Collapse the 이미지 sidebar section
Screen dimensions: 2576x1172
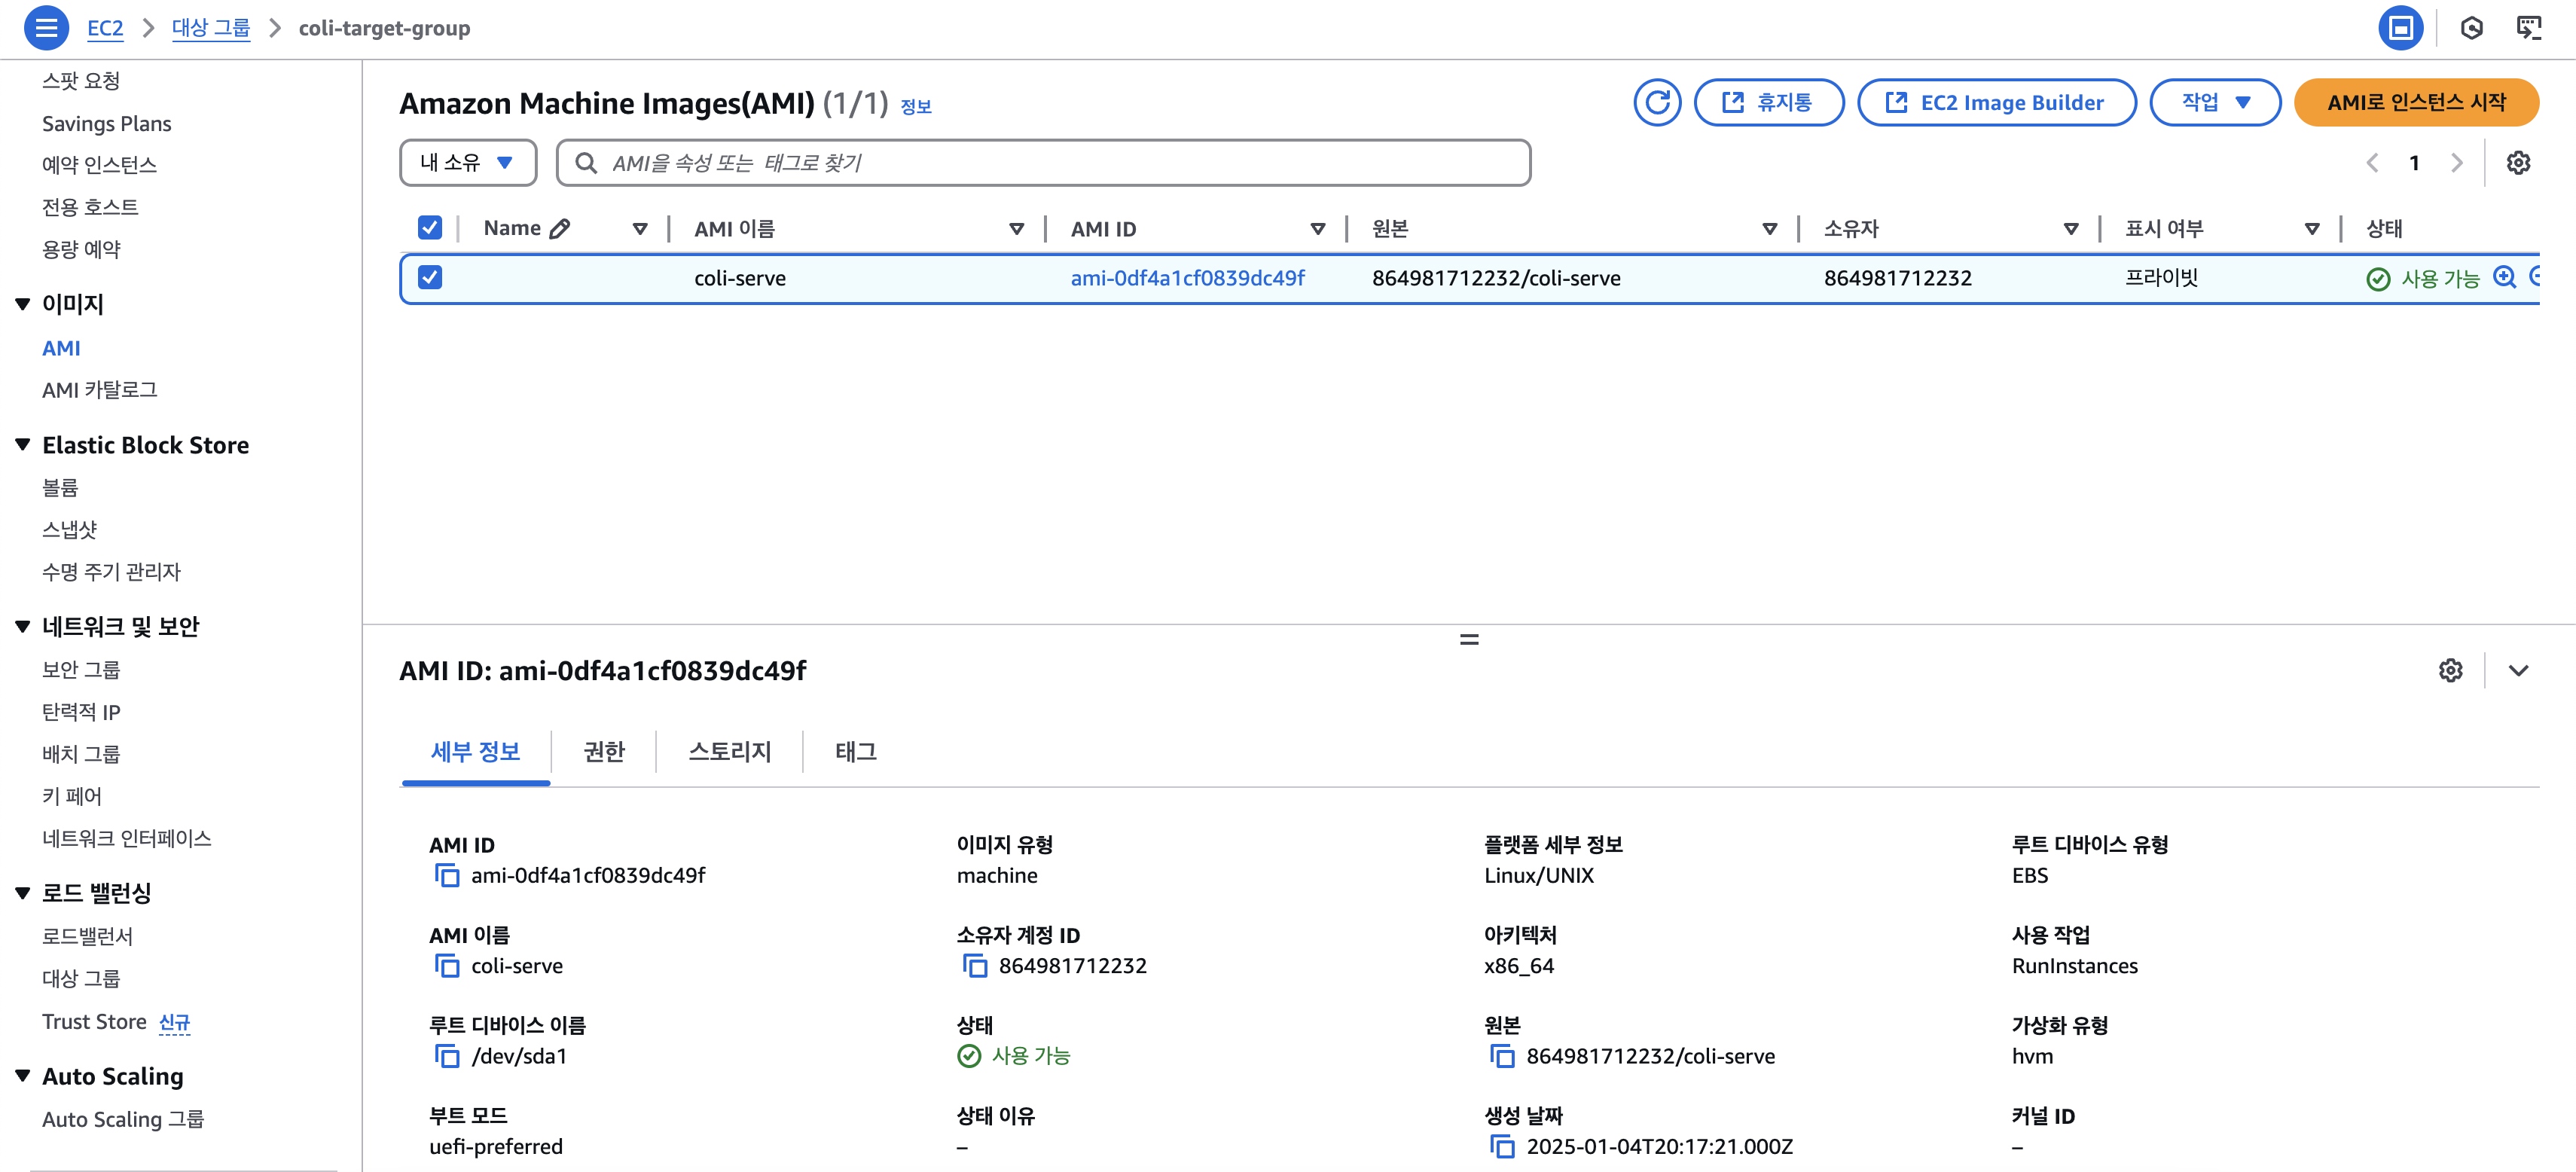(23, 304)
